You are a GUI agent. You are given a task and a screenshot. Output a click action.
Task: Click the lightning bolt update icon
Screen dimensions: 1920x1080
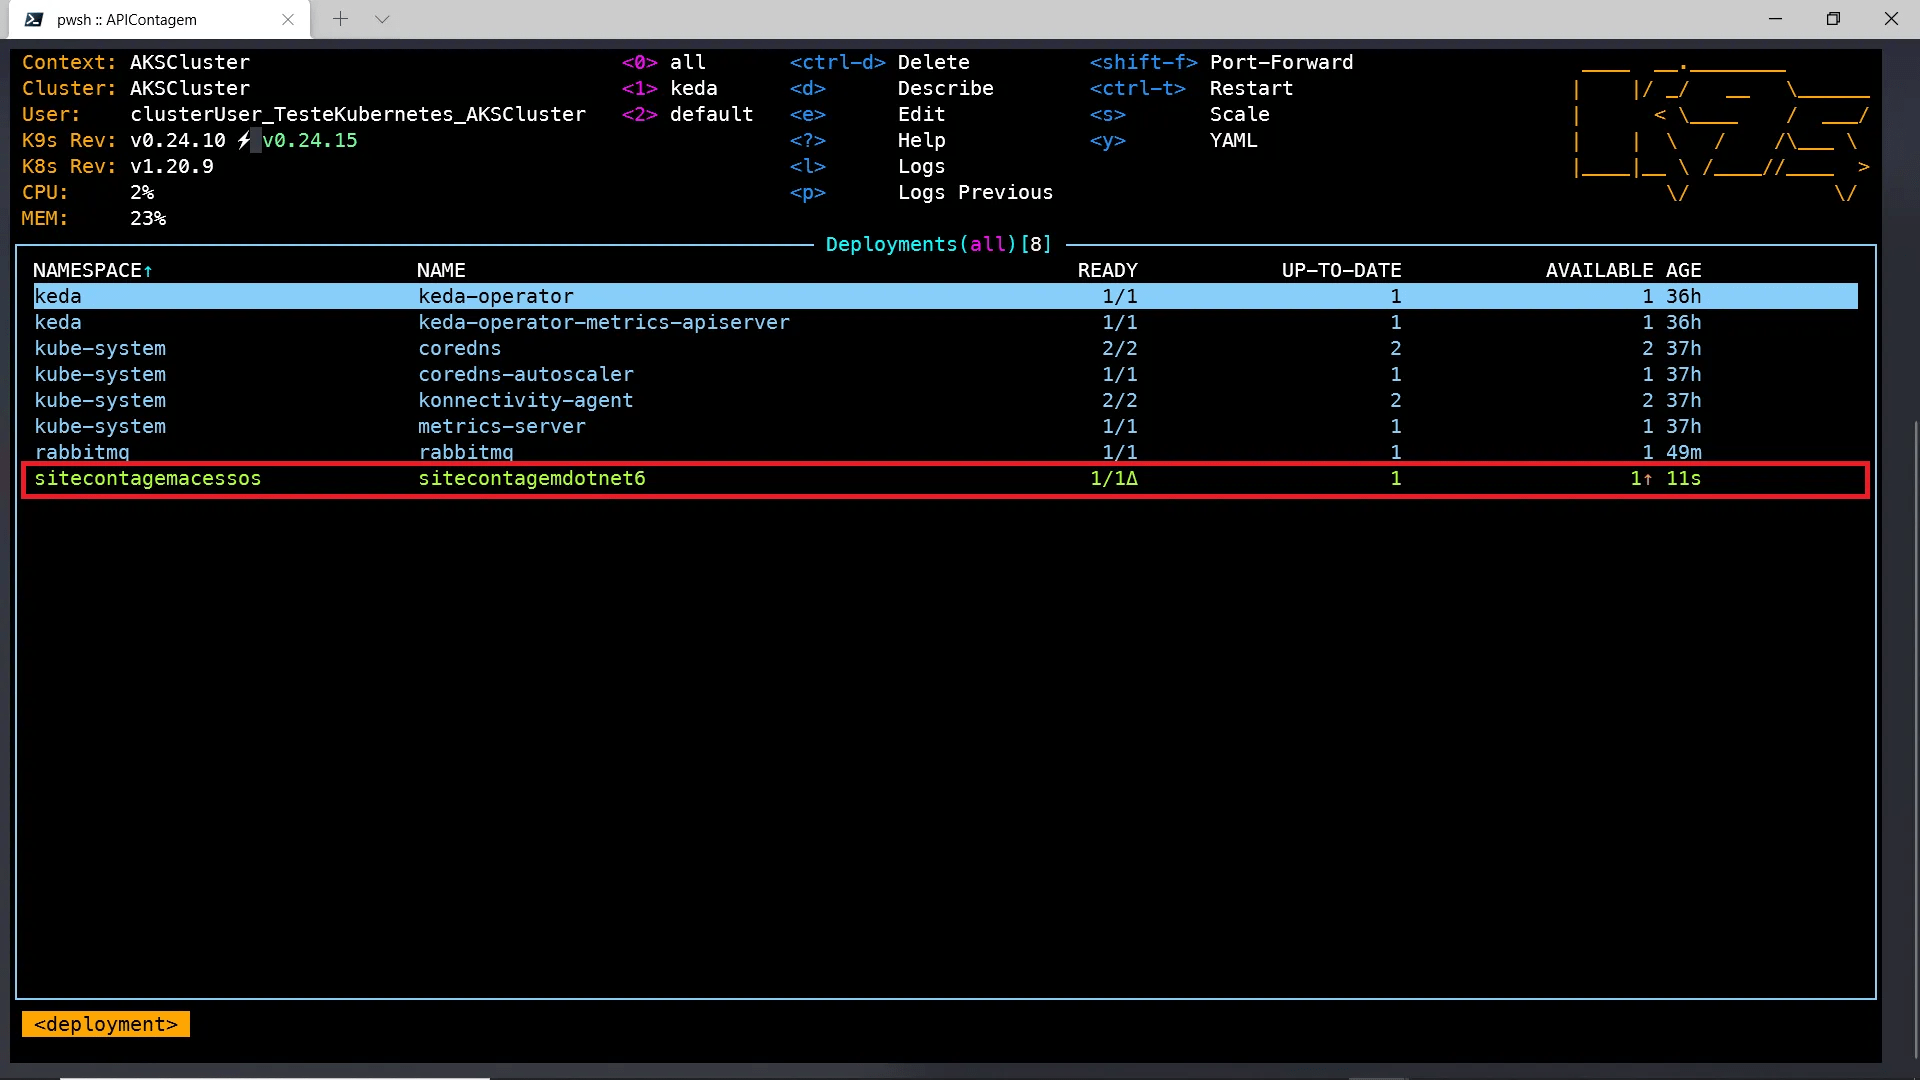(x=244, y=141)
